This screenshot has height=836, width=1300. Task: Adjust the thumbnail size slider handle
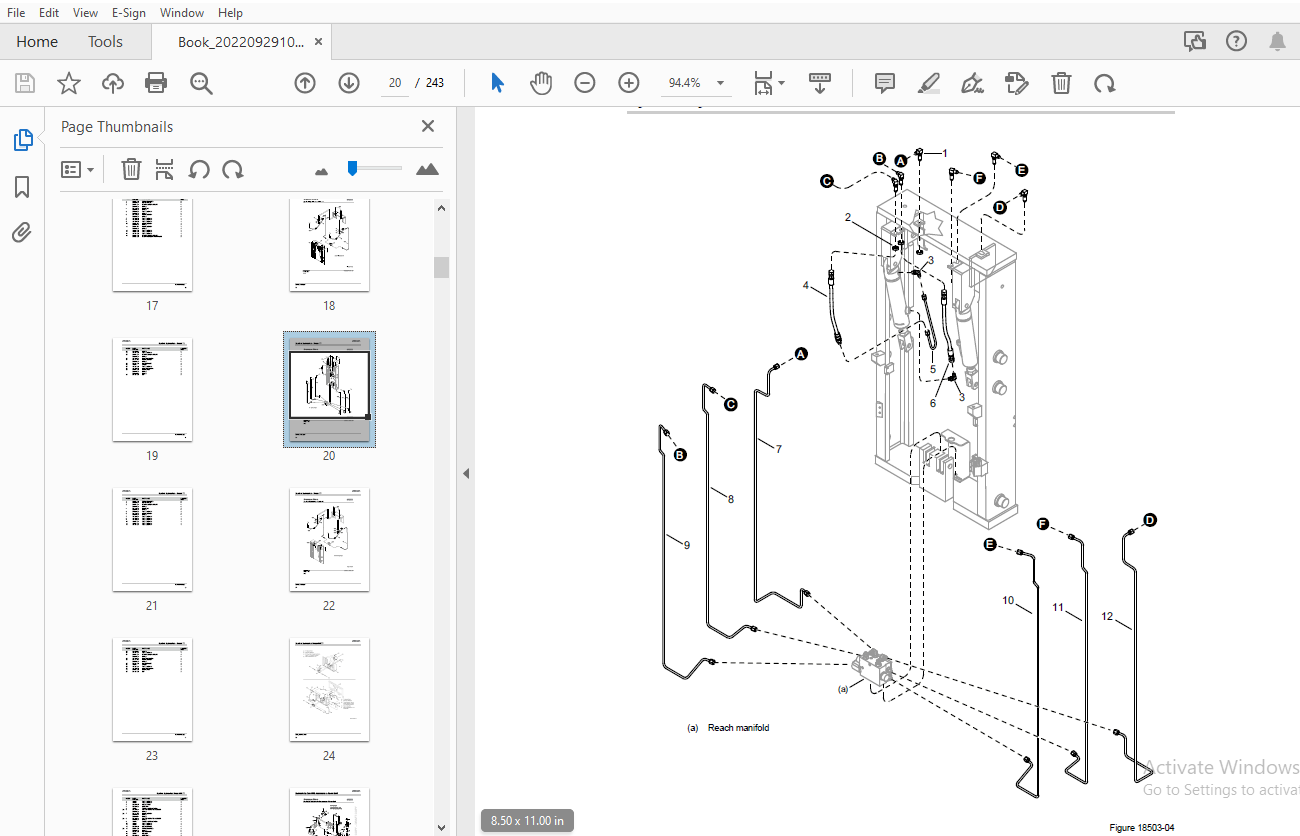click(352, 168)
